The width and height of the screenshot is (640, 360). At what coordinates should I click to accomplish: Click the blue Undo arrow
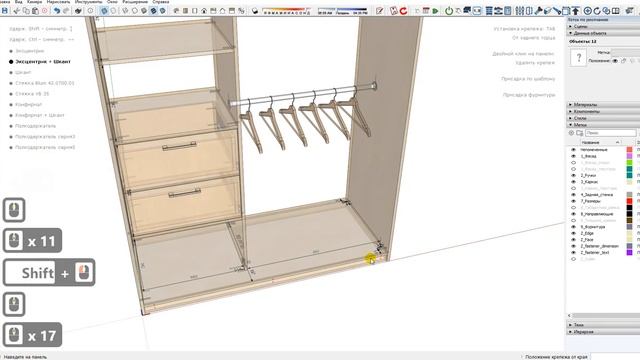57,11
